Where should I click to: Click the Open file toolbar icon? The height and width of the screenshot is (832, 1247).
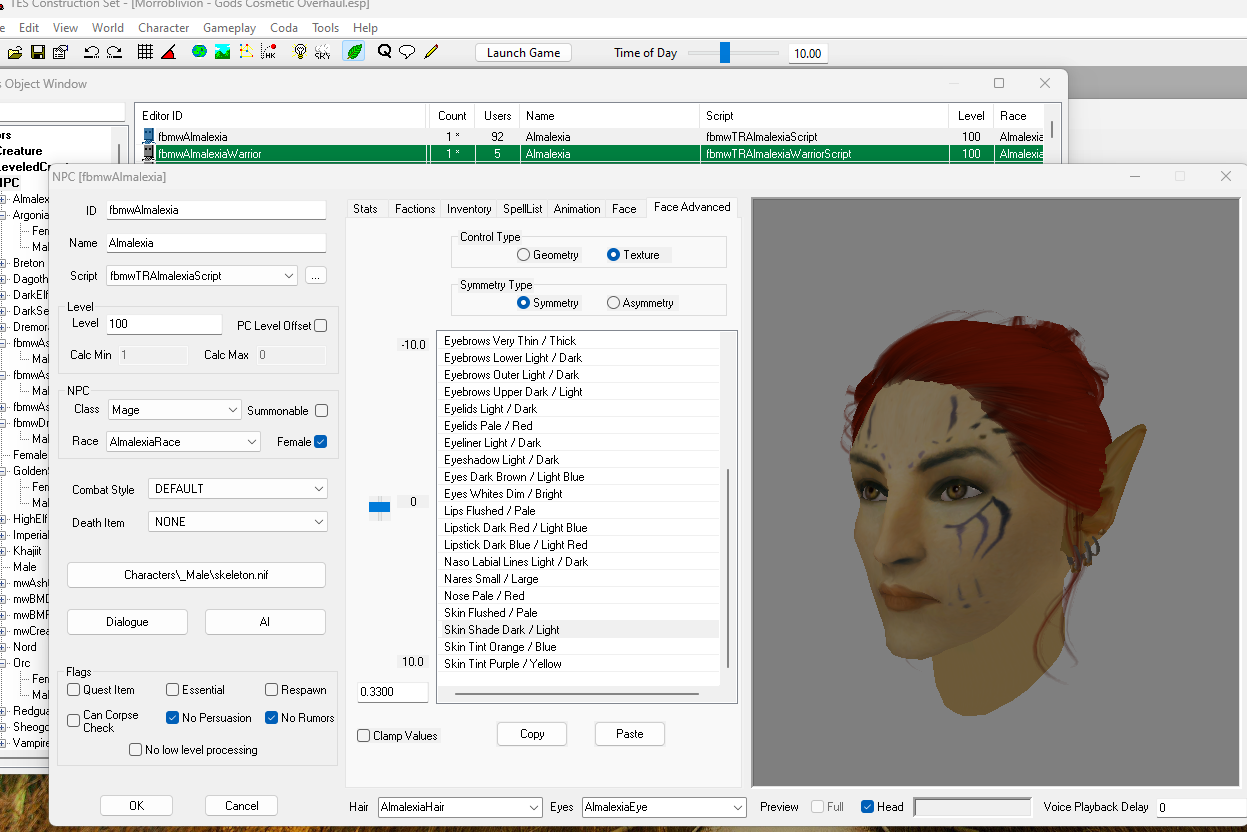tap(15, 52)
